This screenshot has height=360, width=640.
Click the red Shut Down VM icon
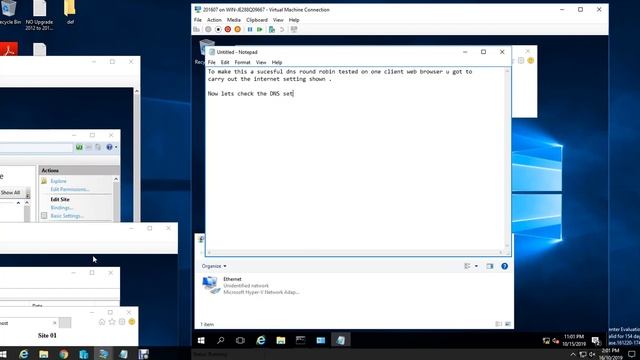[x=228, y=29]
